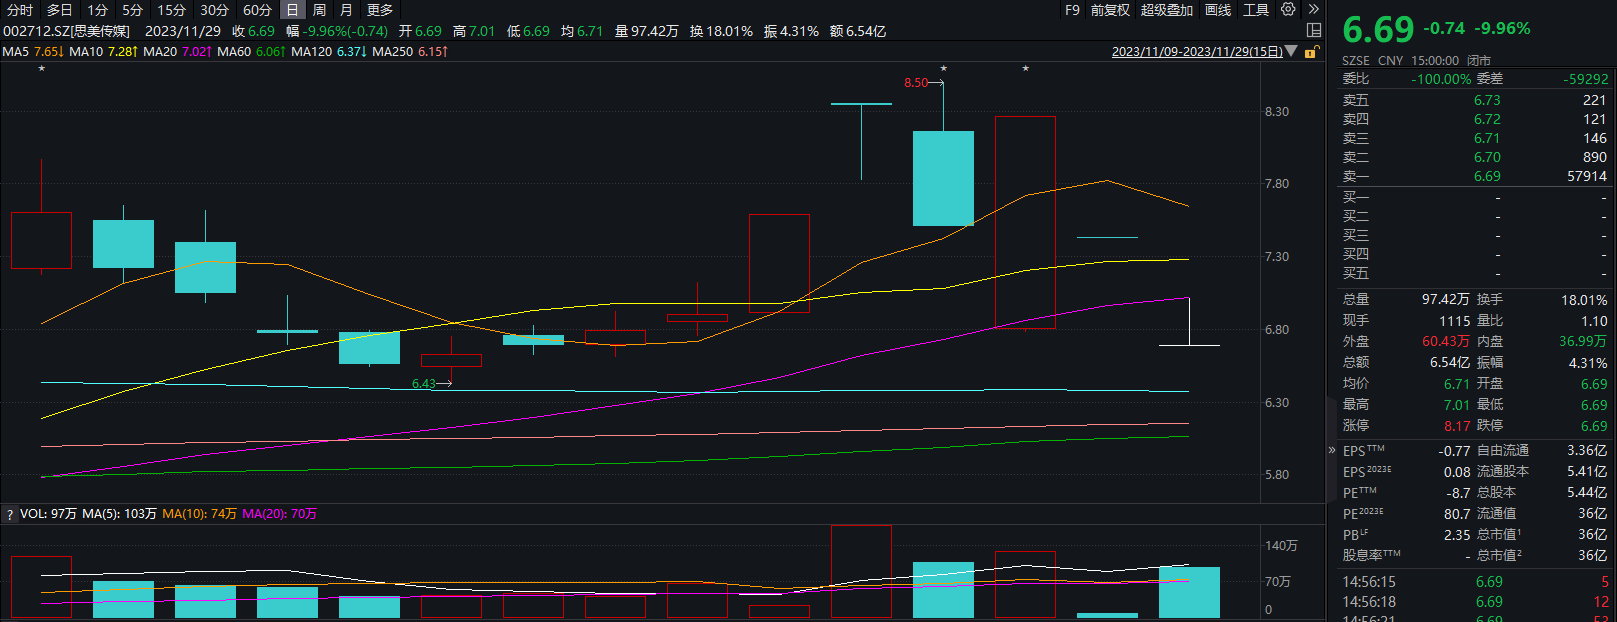This screenshot has height=622, width=1617.
Task: Click the volume MA(20): 70万 label
Action: 279,514
